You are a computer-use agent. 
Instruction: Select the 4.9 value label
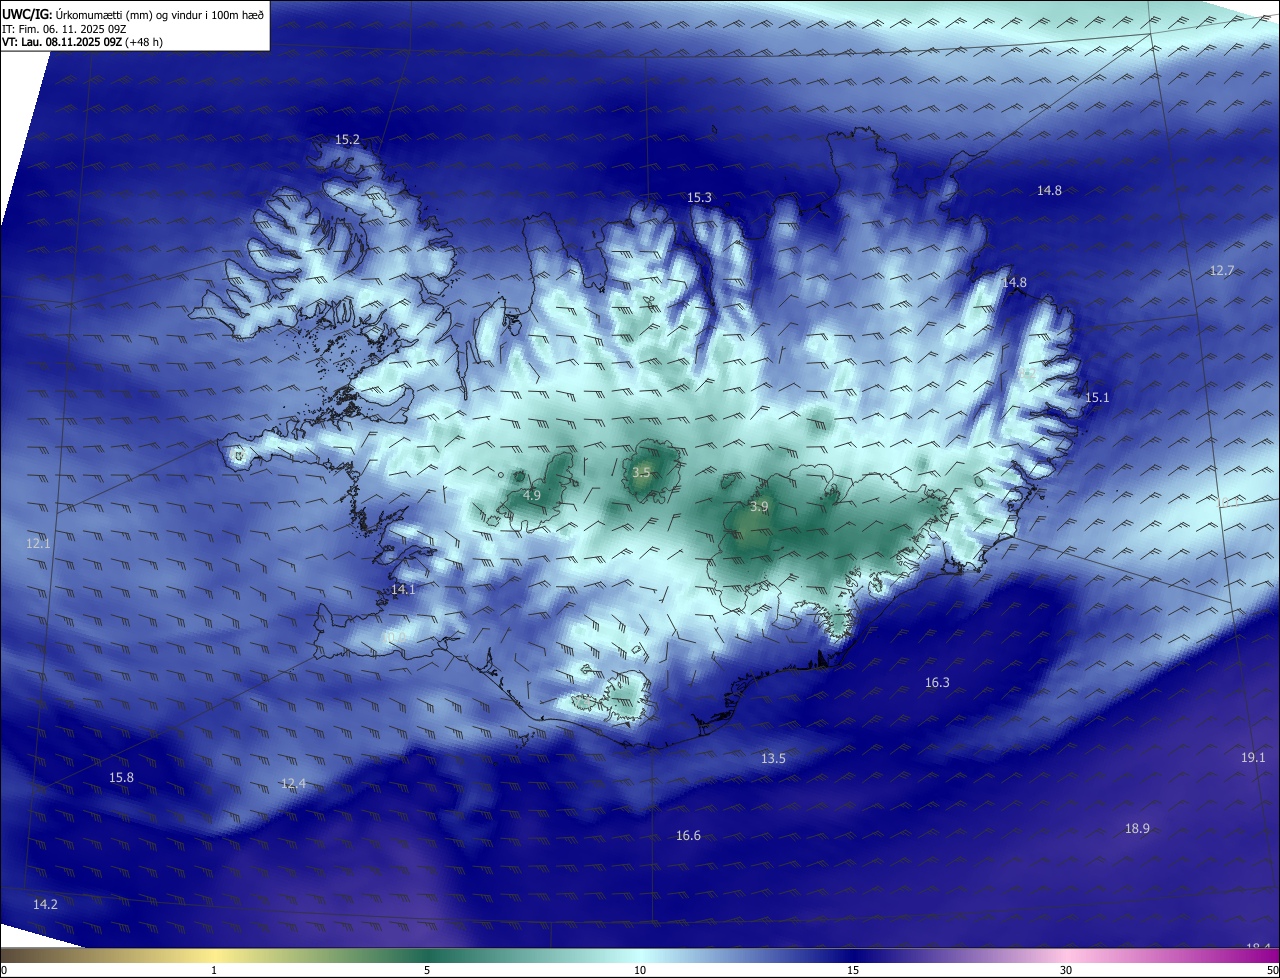[x=532, y=496]
